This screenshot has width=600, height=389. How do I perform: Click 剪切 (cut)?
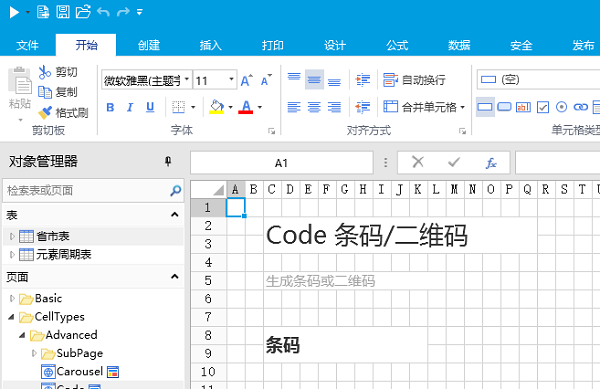coord(58,72)
